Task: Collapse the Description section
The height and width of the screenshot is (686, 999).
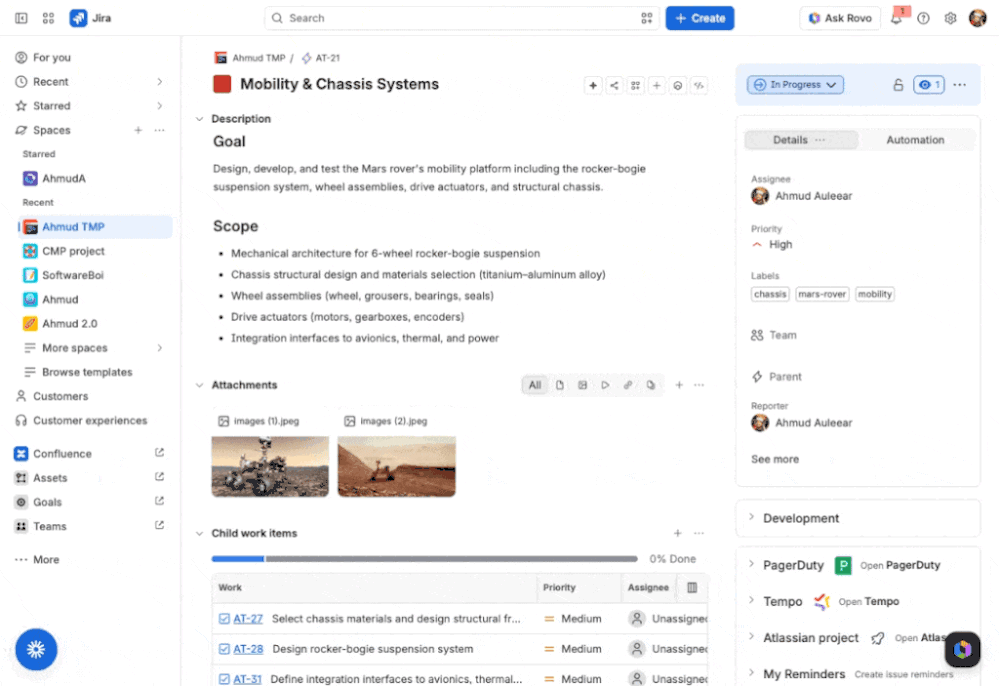Action: [199, 119]
